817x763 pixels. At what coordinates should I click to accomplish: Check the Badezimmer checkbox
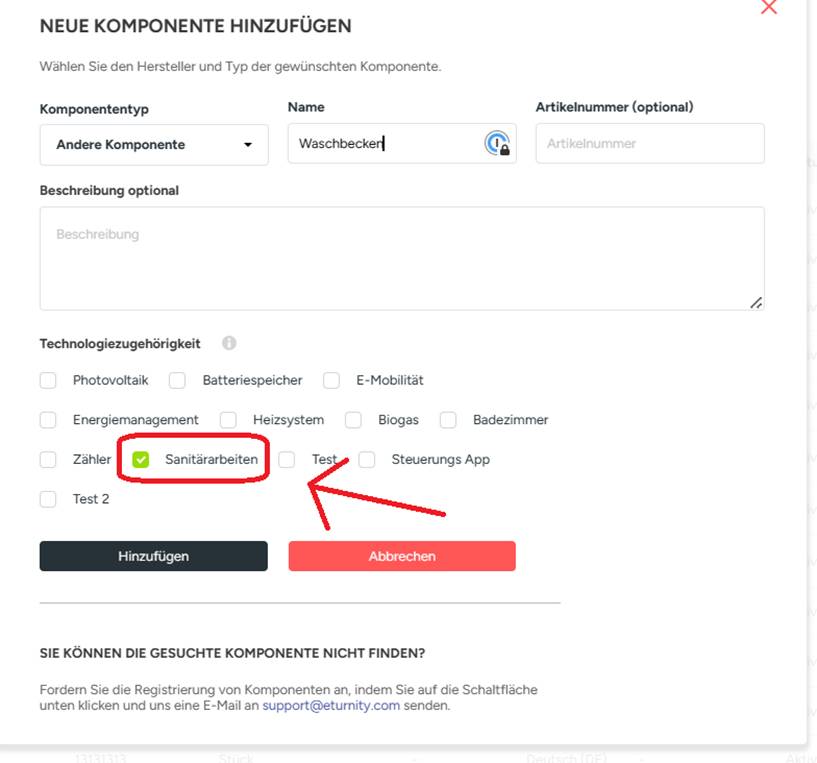[x=448, y=420]
